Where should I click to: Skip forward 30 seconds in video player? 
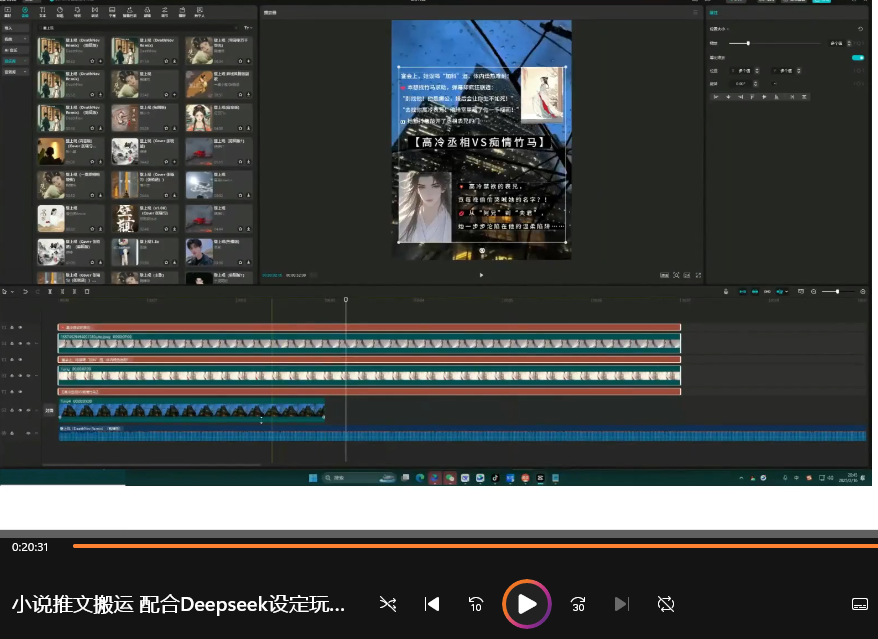coord(577,604)
